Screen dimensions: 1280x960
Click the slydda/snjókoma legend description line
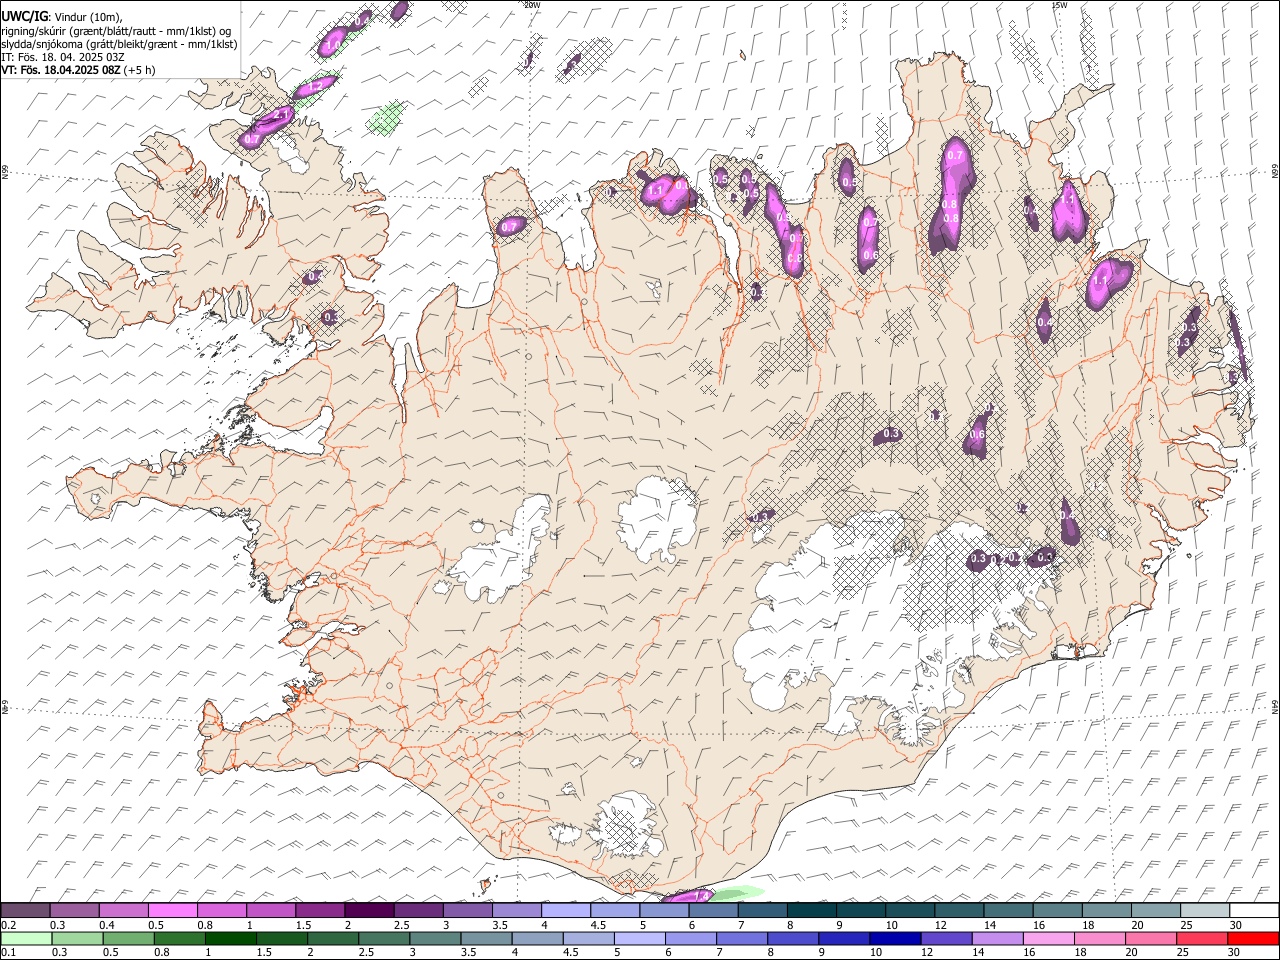click(x=119, y=44)
